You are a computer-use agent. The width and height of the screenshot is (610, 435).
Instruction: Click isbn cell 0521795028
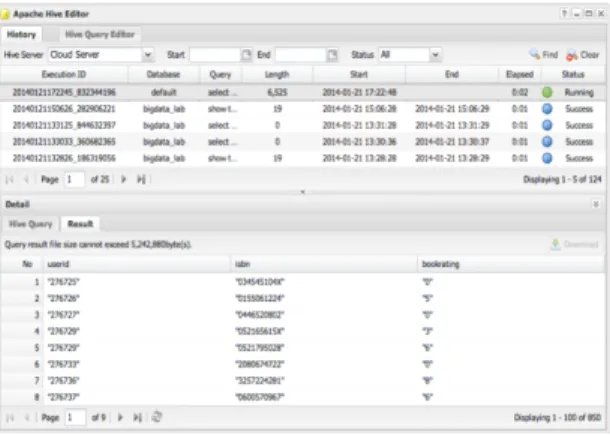coord(260,347)
